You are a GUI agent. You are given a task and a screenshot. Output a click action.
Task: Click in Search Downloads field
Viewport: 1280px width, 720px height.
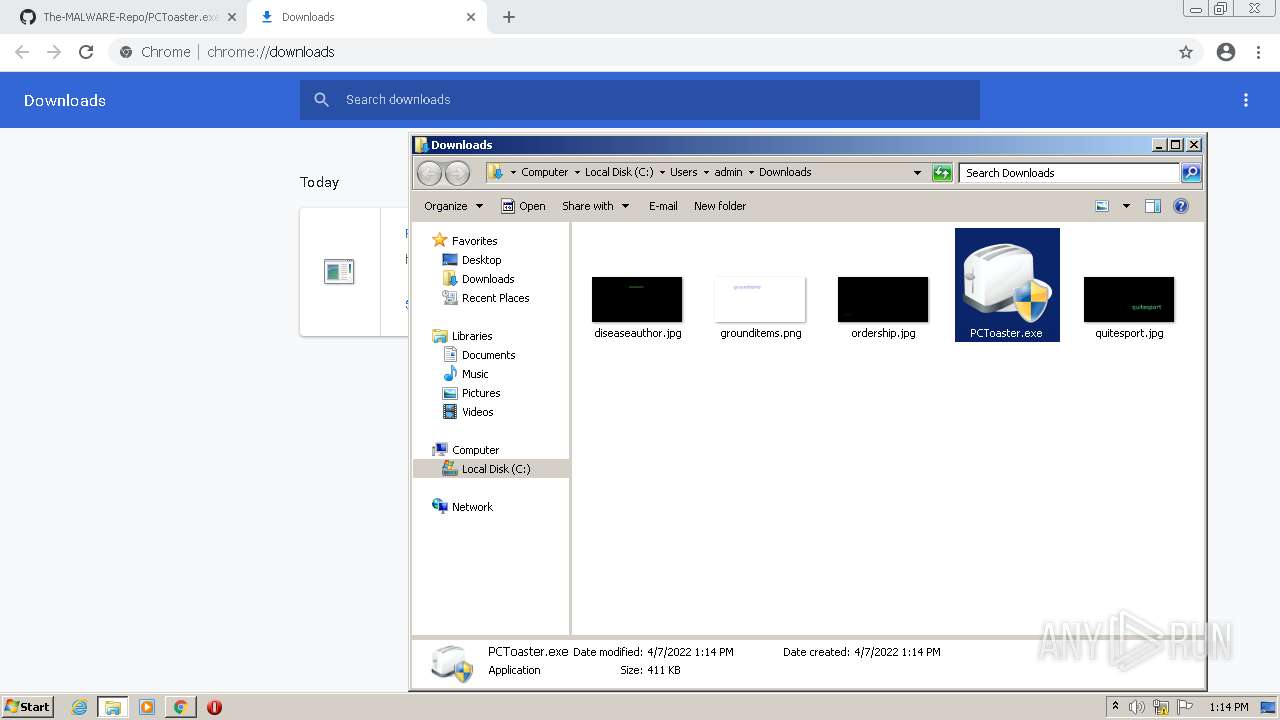pos(1069,173)
